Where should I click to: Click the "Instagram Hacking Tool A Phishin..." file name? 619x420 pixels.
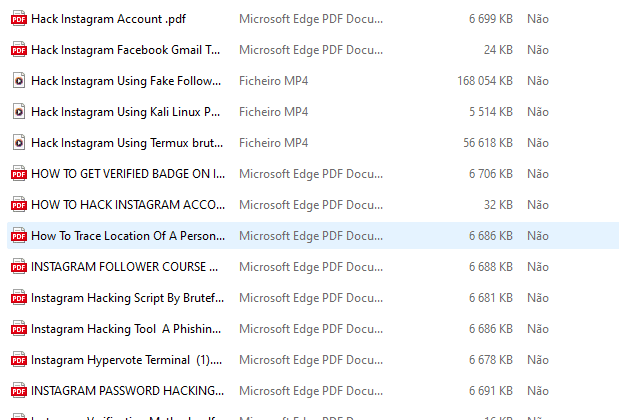click(x=126, y=329)
